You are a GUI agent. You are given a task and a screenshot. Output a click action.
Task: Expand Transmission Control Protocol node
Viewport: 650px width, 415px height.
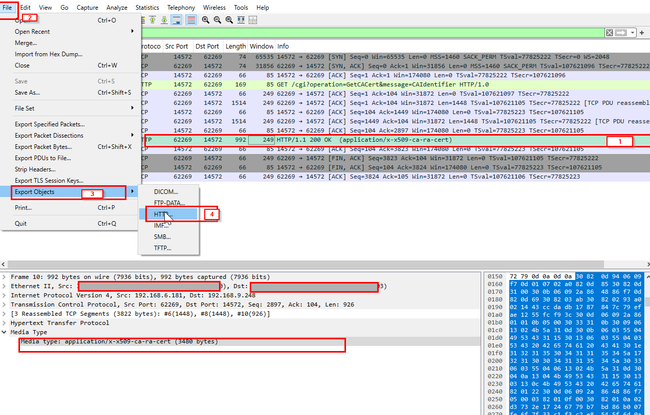click(4, 304)
